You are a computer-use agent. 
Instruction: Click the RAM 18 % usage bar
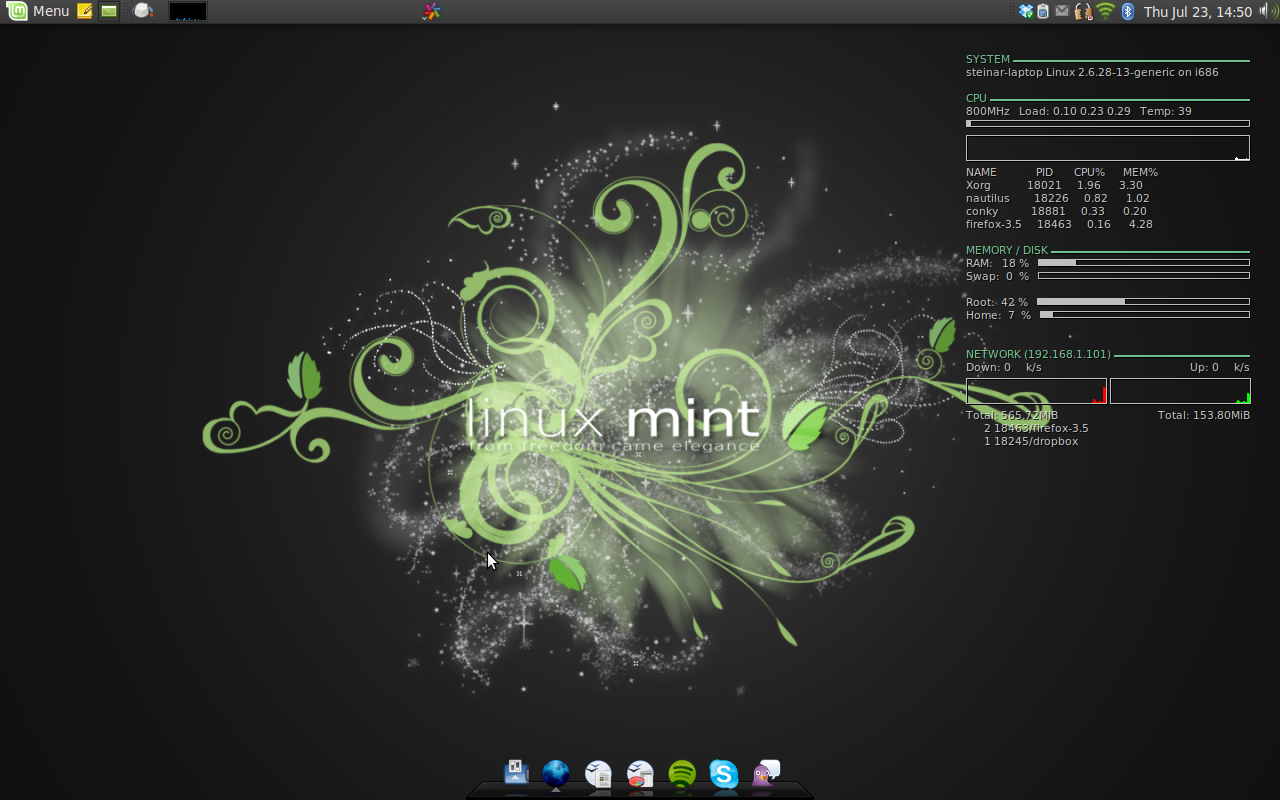point(1143,263)
